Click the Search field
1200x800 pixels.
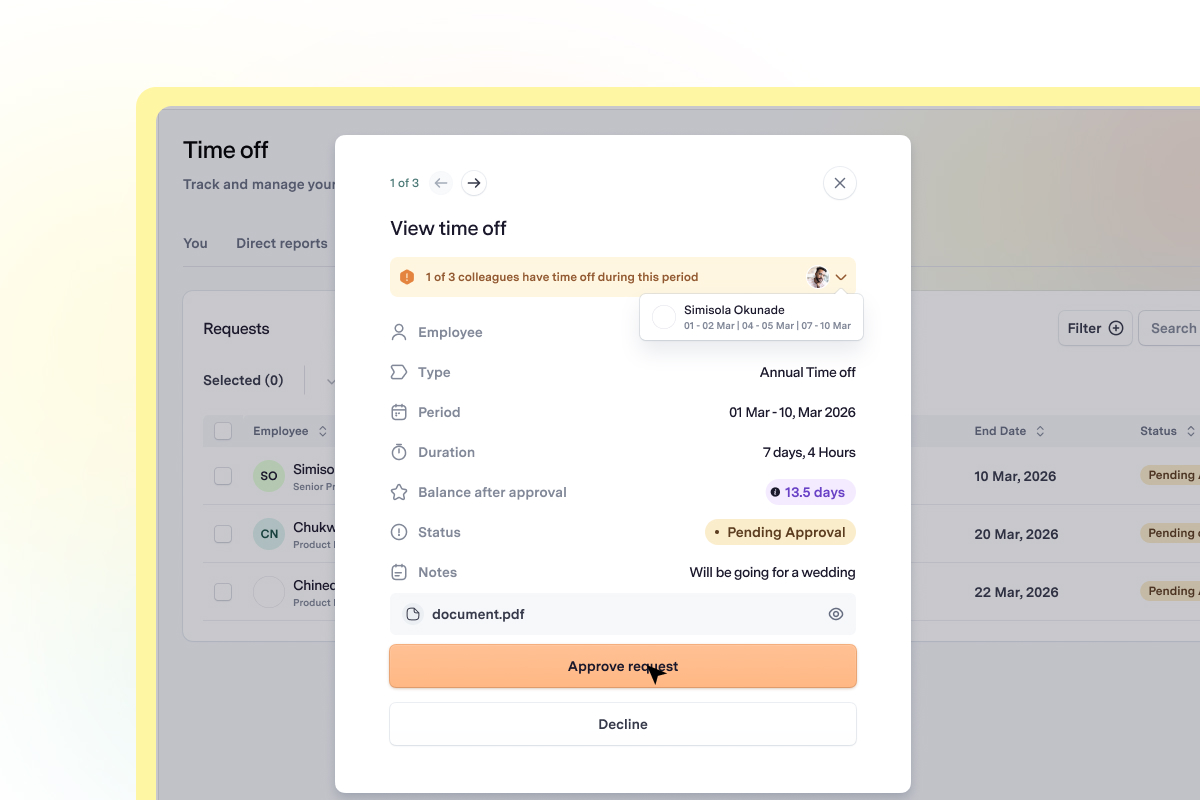[1170, 328]
